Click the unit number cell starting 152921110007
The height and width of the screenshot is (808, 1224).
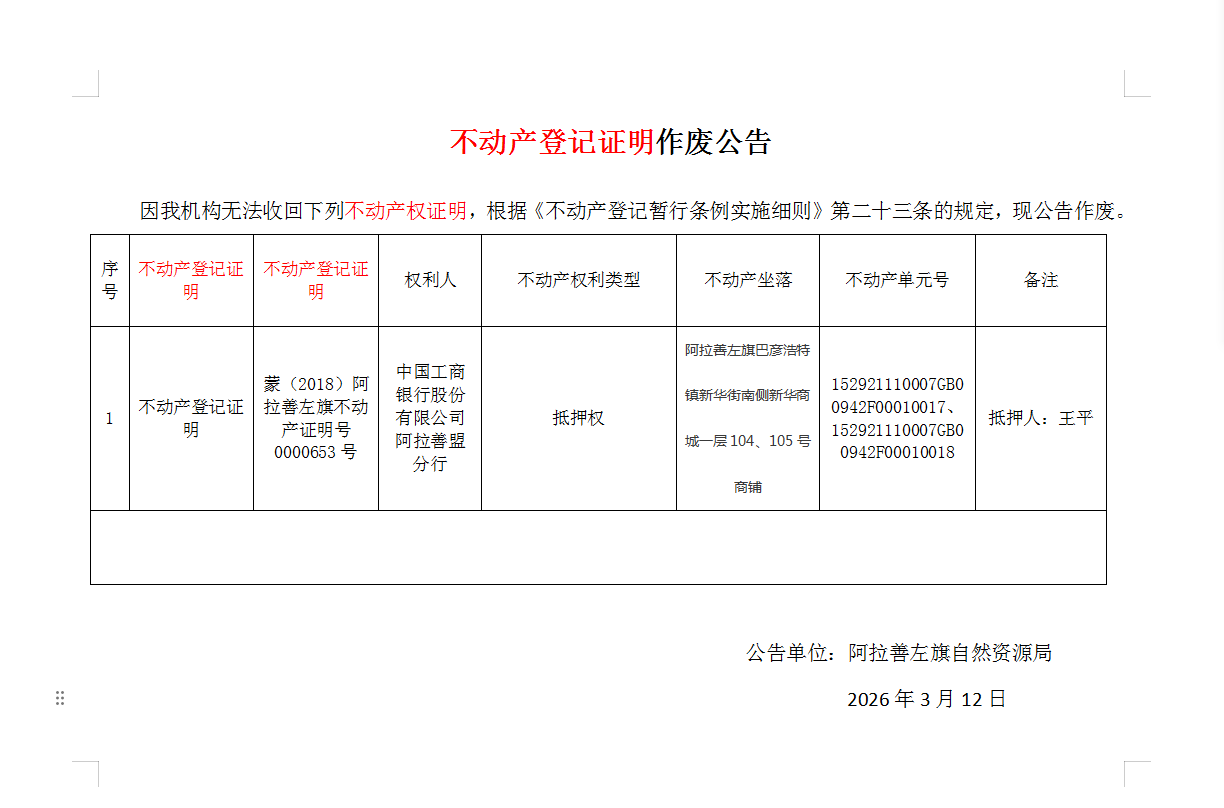[897, 418]
